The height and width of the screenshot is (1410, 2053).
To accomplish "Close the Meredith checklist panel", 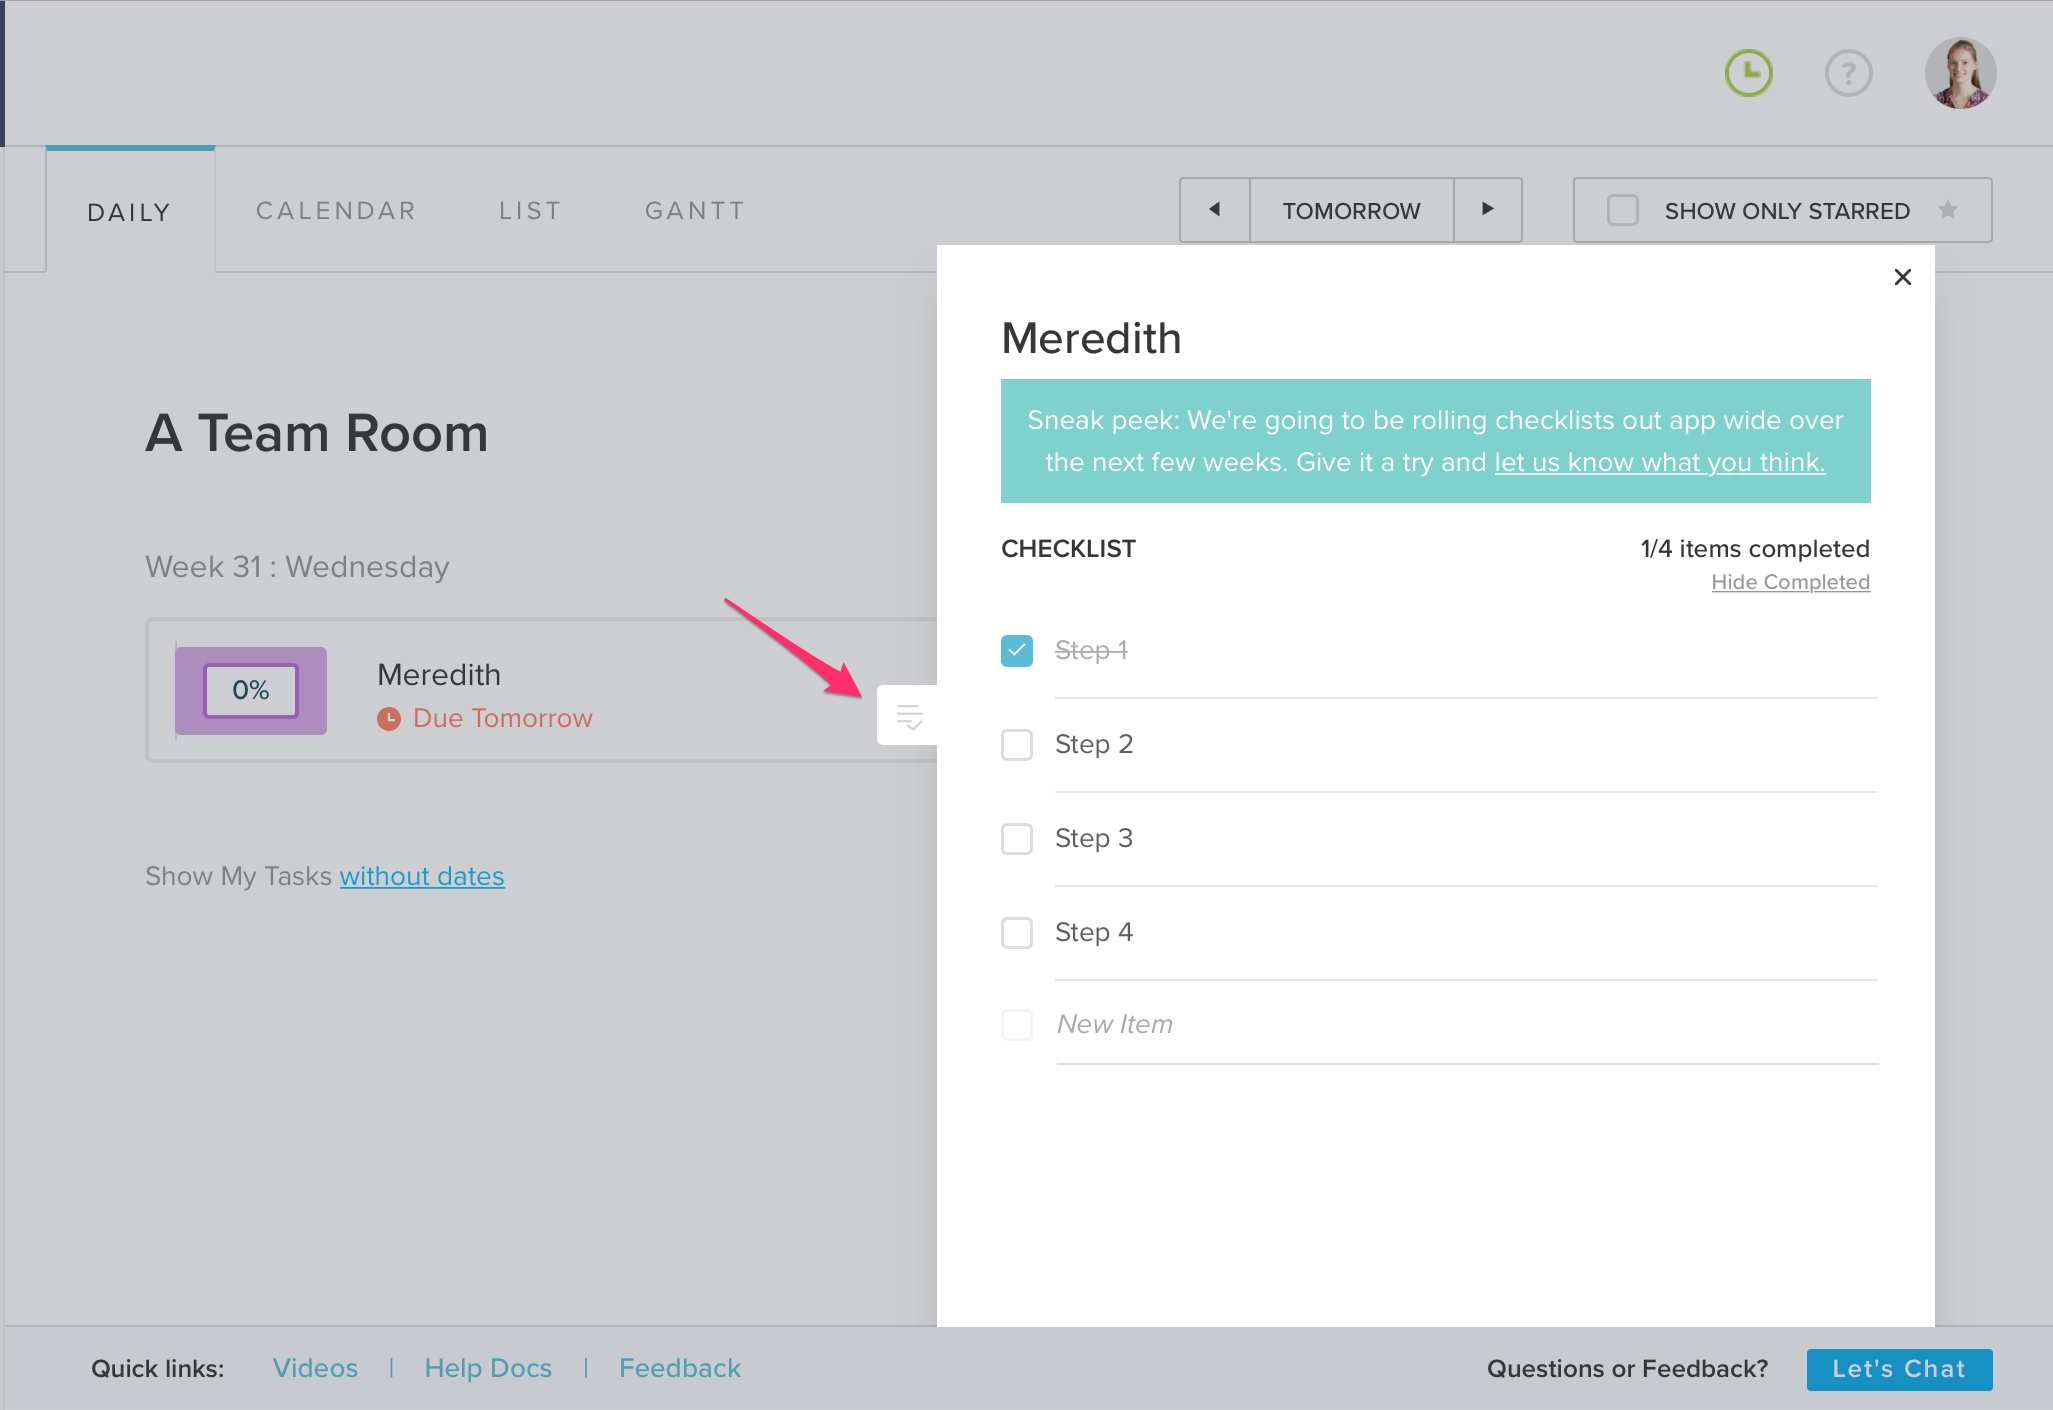I will point(1902,277).
